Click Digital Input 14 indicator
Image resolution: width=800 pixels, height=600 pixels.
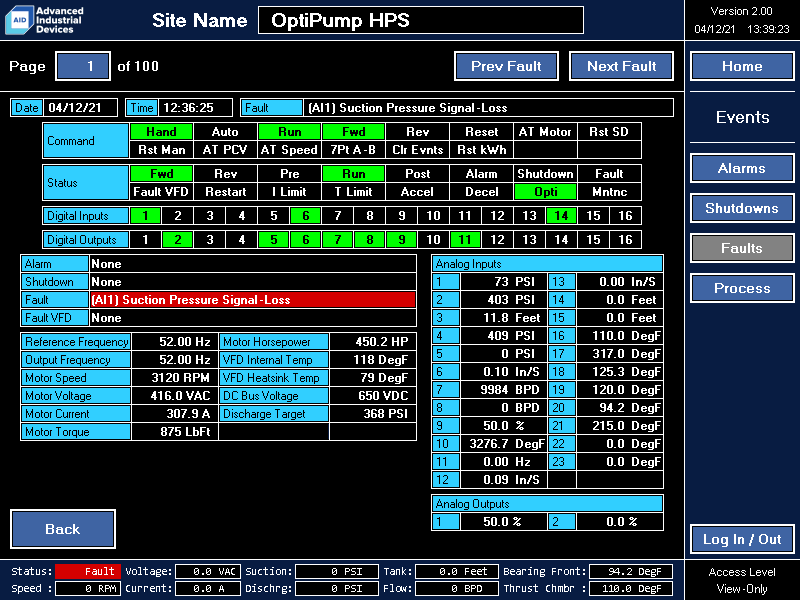point(561,216)
